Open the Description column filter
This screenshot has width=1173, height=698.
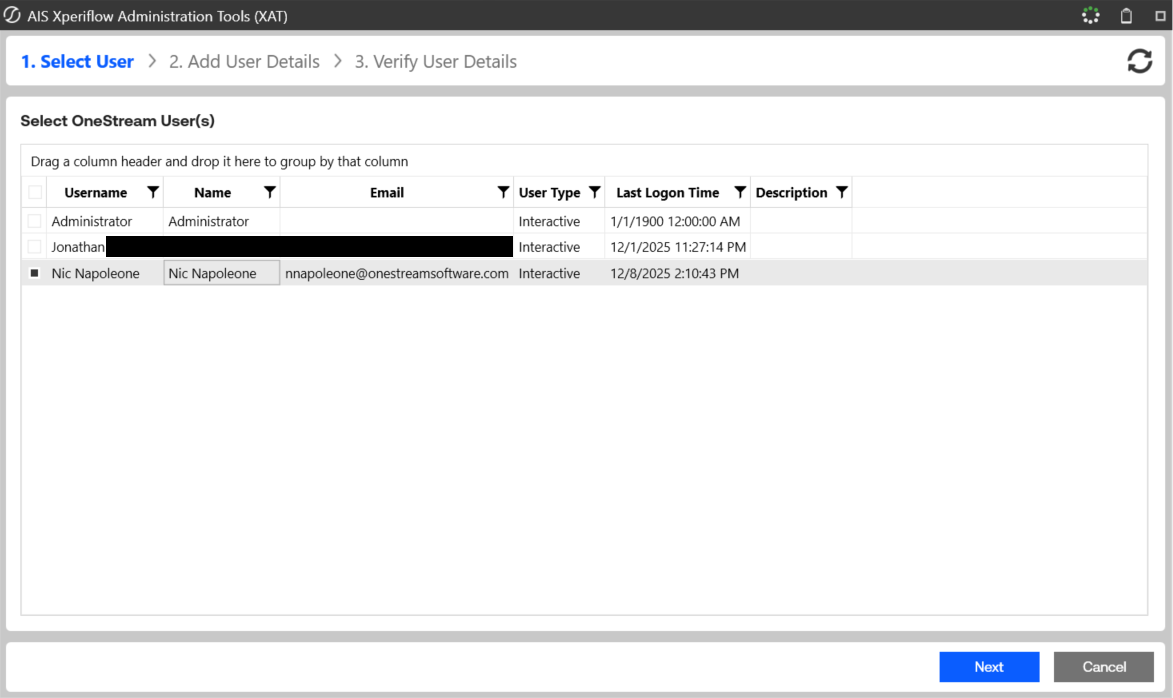842,192
